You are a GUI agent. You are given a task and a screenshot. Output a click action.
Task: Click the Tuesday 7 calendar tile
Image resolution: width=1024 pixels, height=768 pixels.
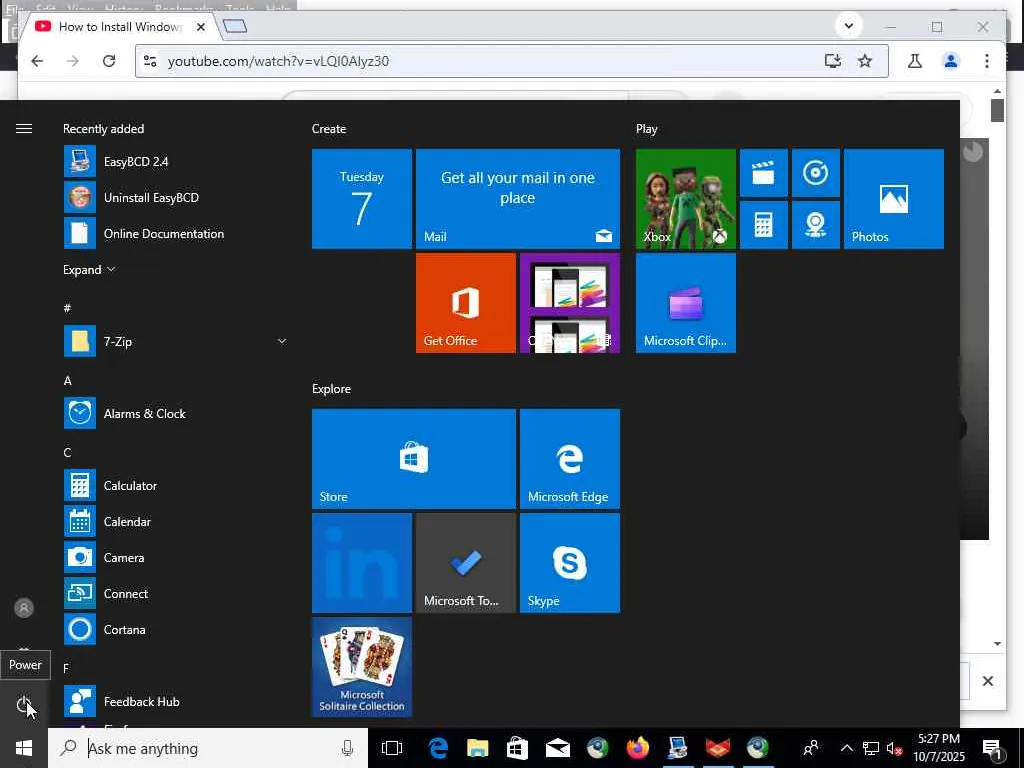click(x=362, y=199)
